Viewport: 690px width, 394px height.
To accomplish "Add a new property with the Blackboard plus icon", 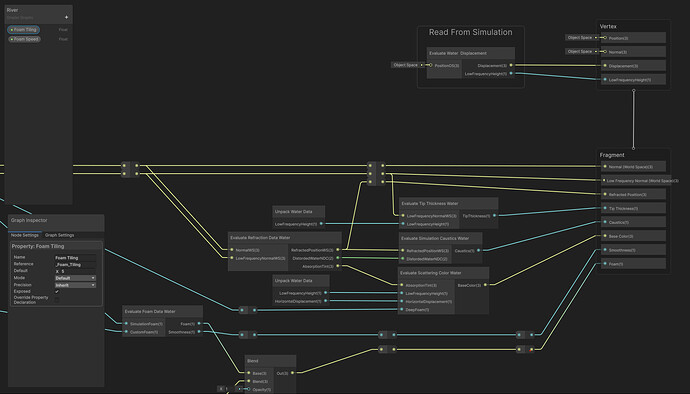I will tap(66, 17).
